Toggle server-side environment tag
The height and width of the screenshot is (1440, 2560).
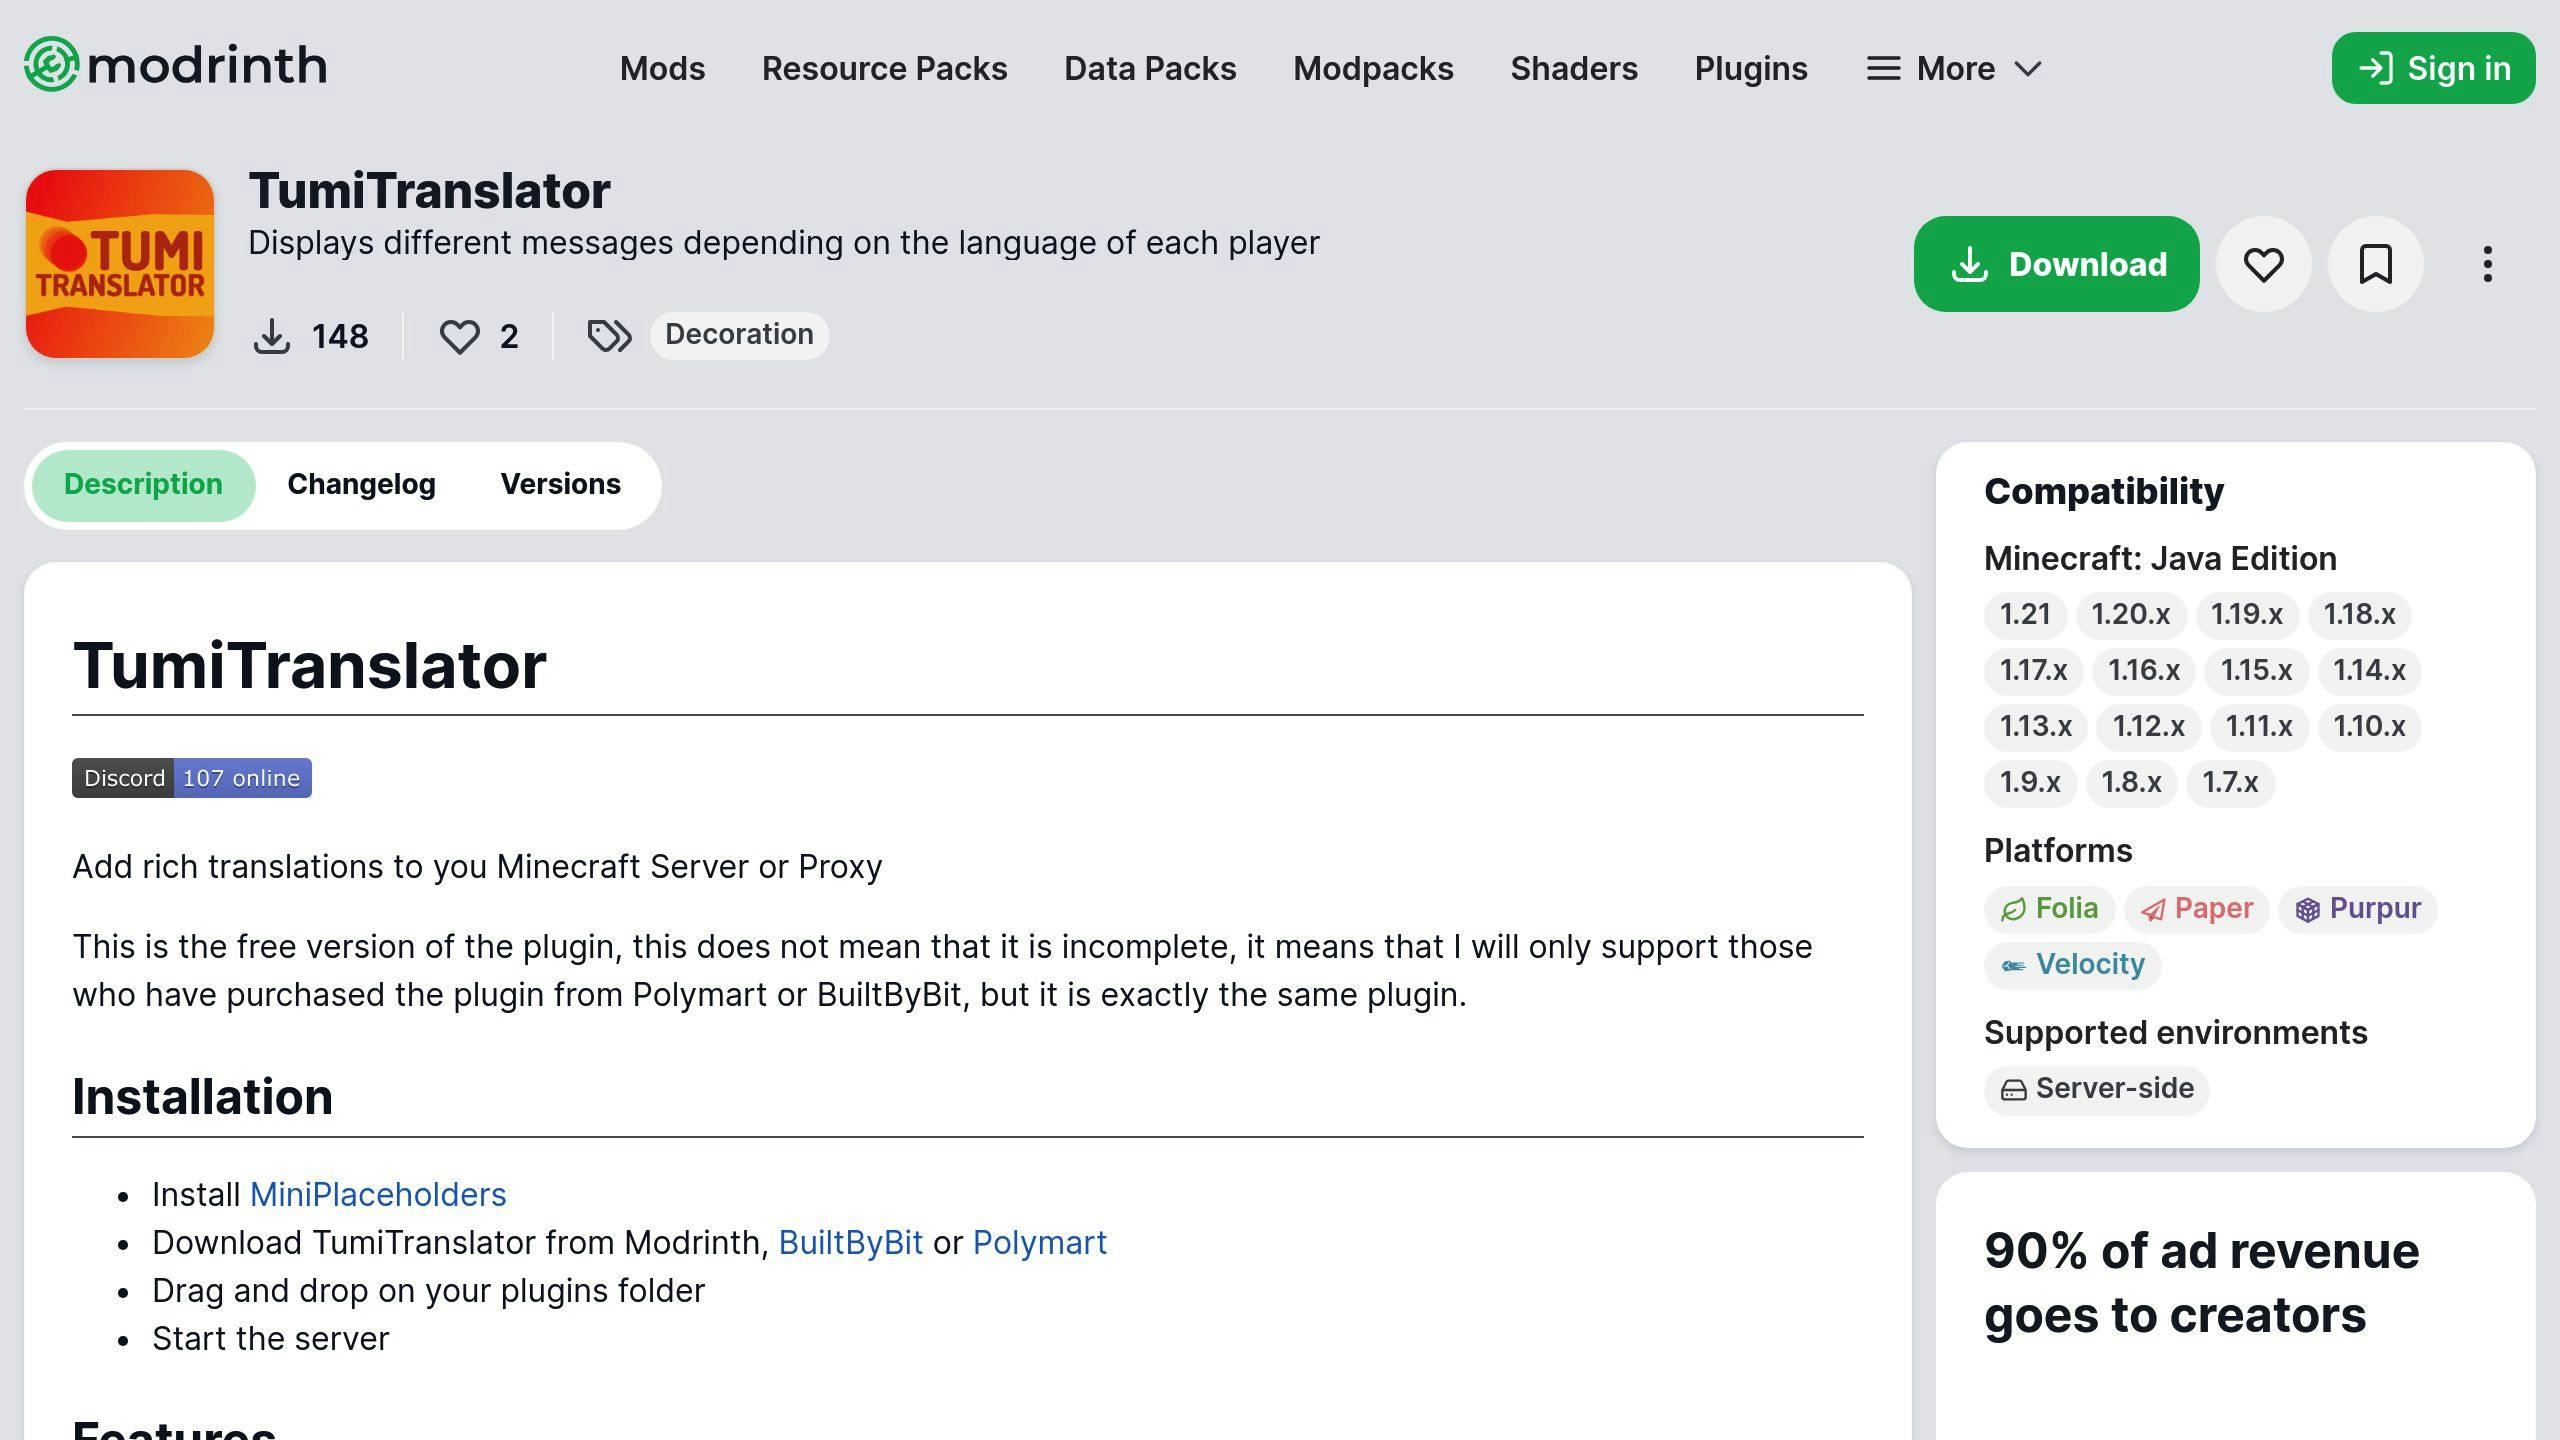2096,1087
